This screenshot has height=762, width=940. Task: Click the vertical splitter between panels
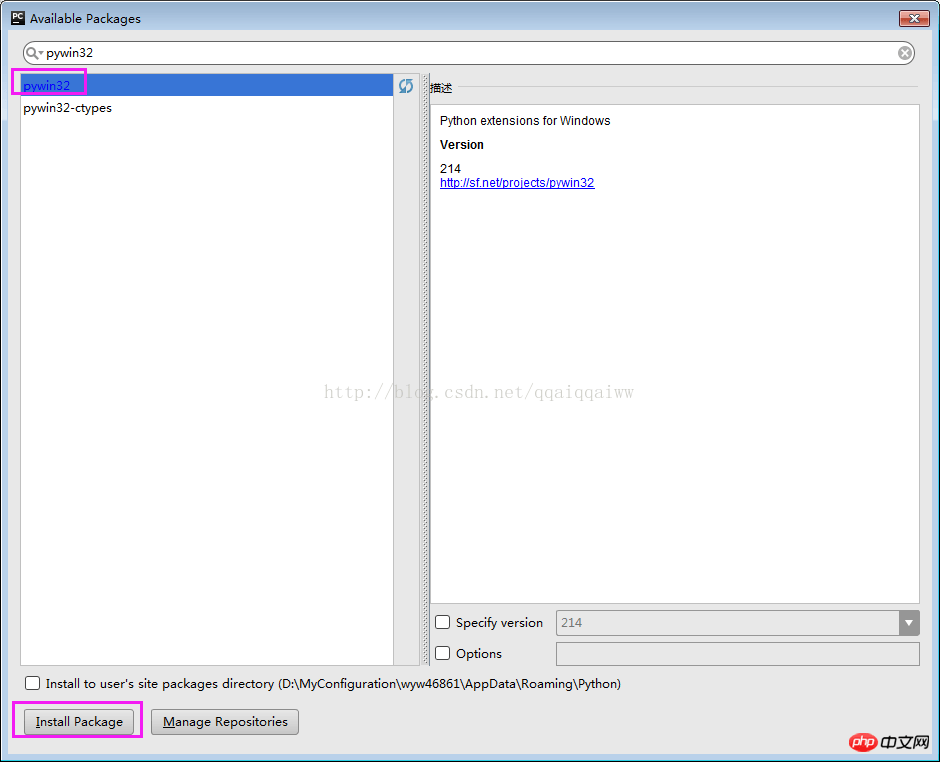pyautogui.click(x=426, y=369)
